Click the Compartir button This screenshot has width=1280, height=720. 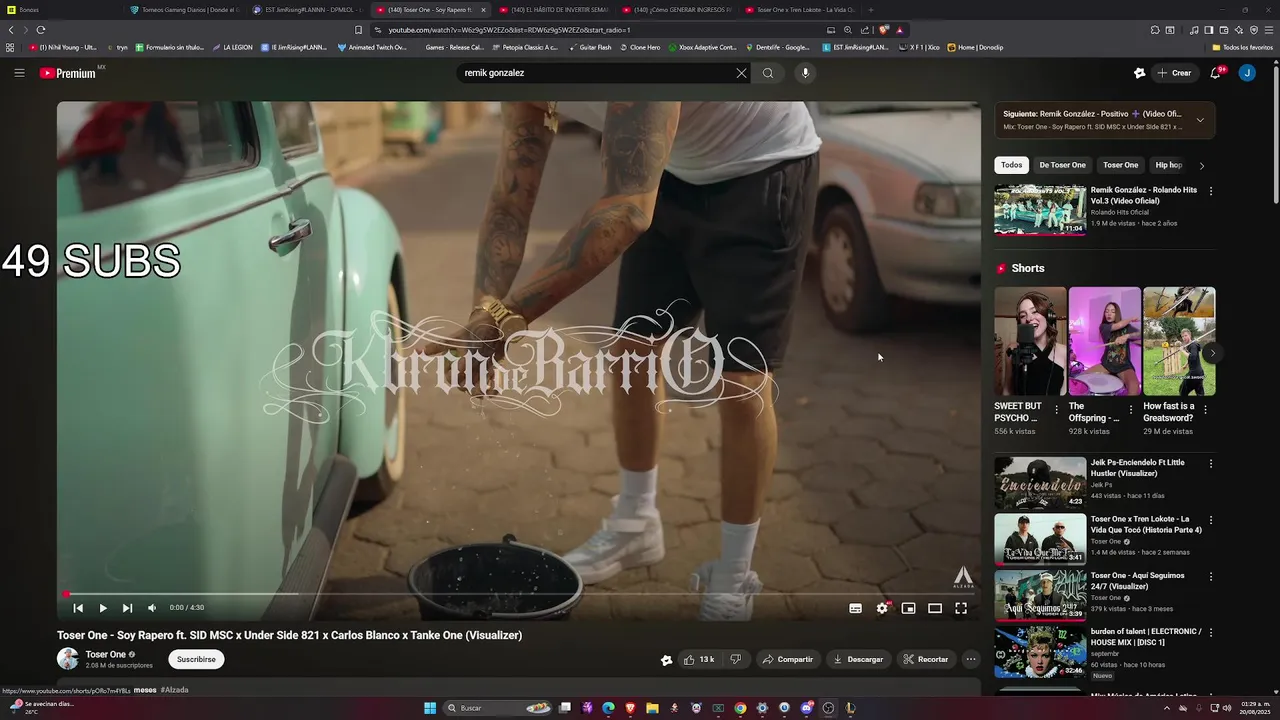[787, 659]
